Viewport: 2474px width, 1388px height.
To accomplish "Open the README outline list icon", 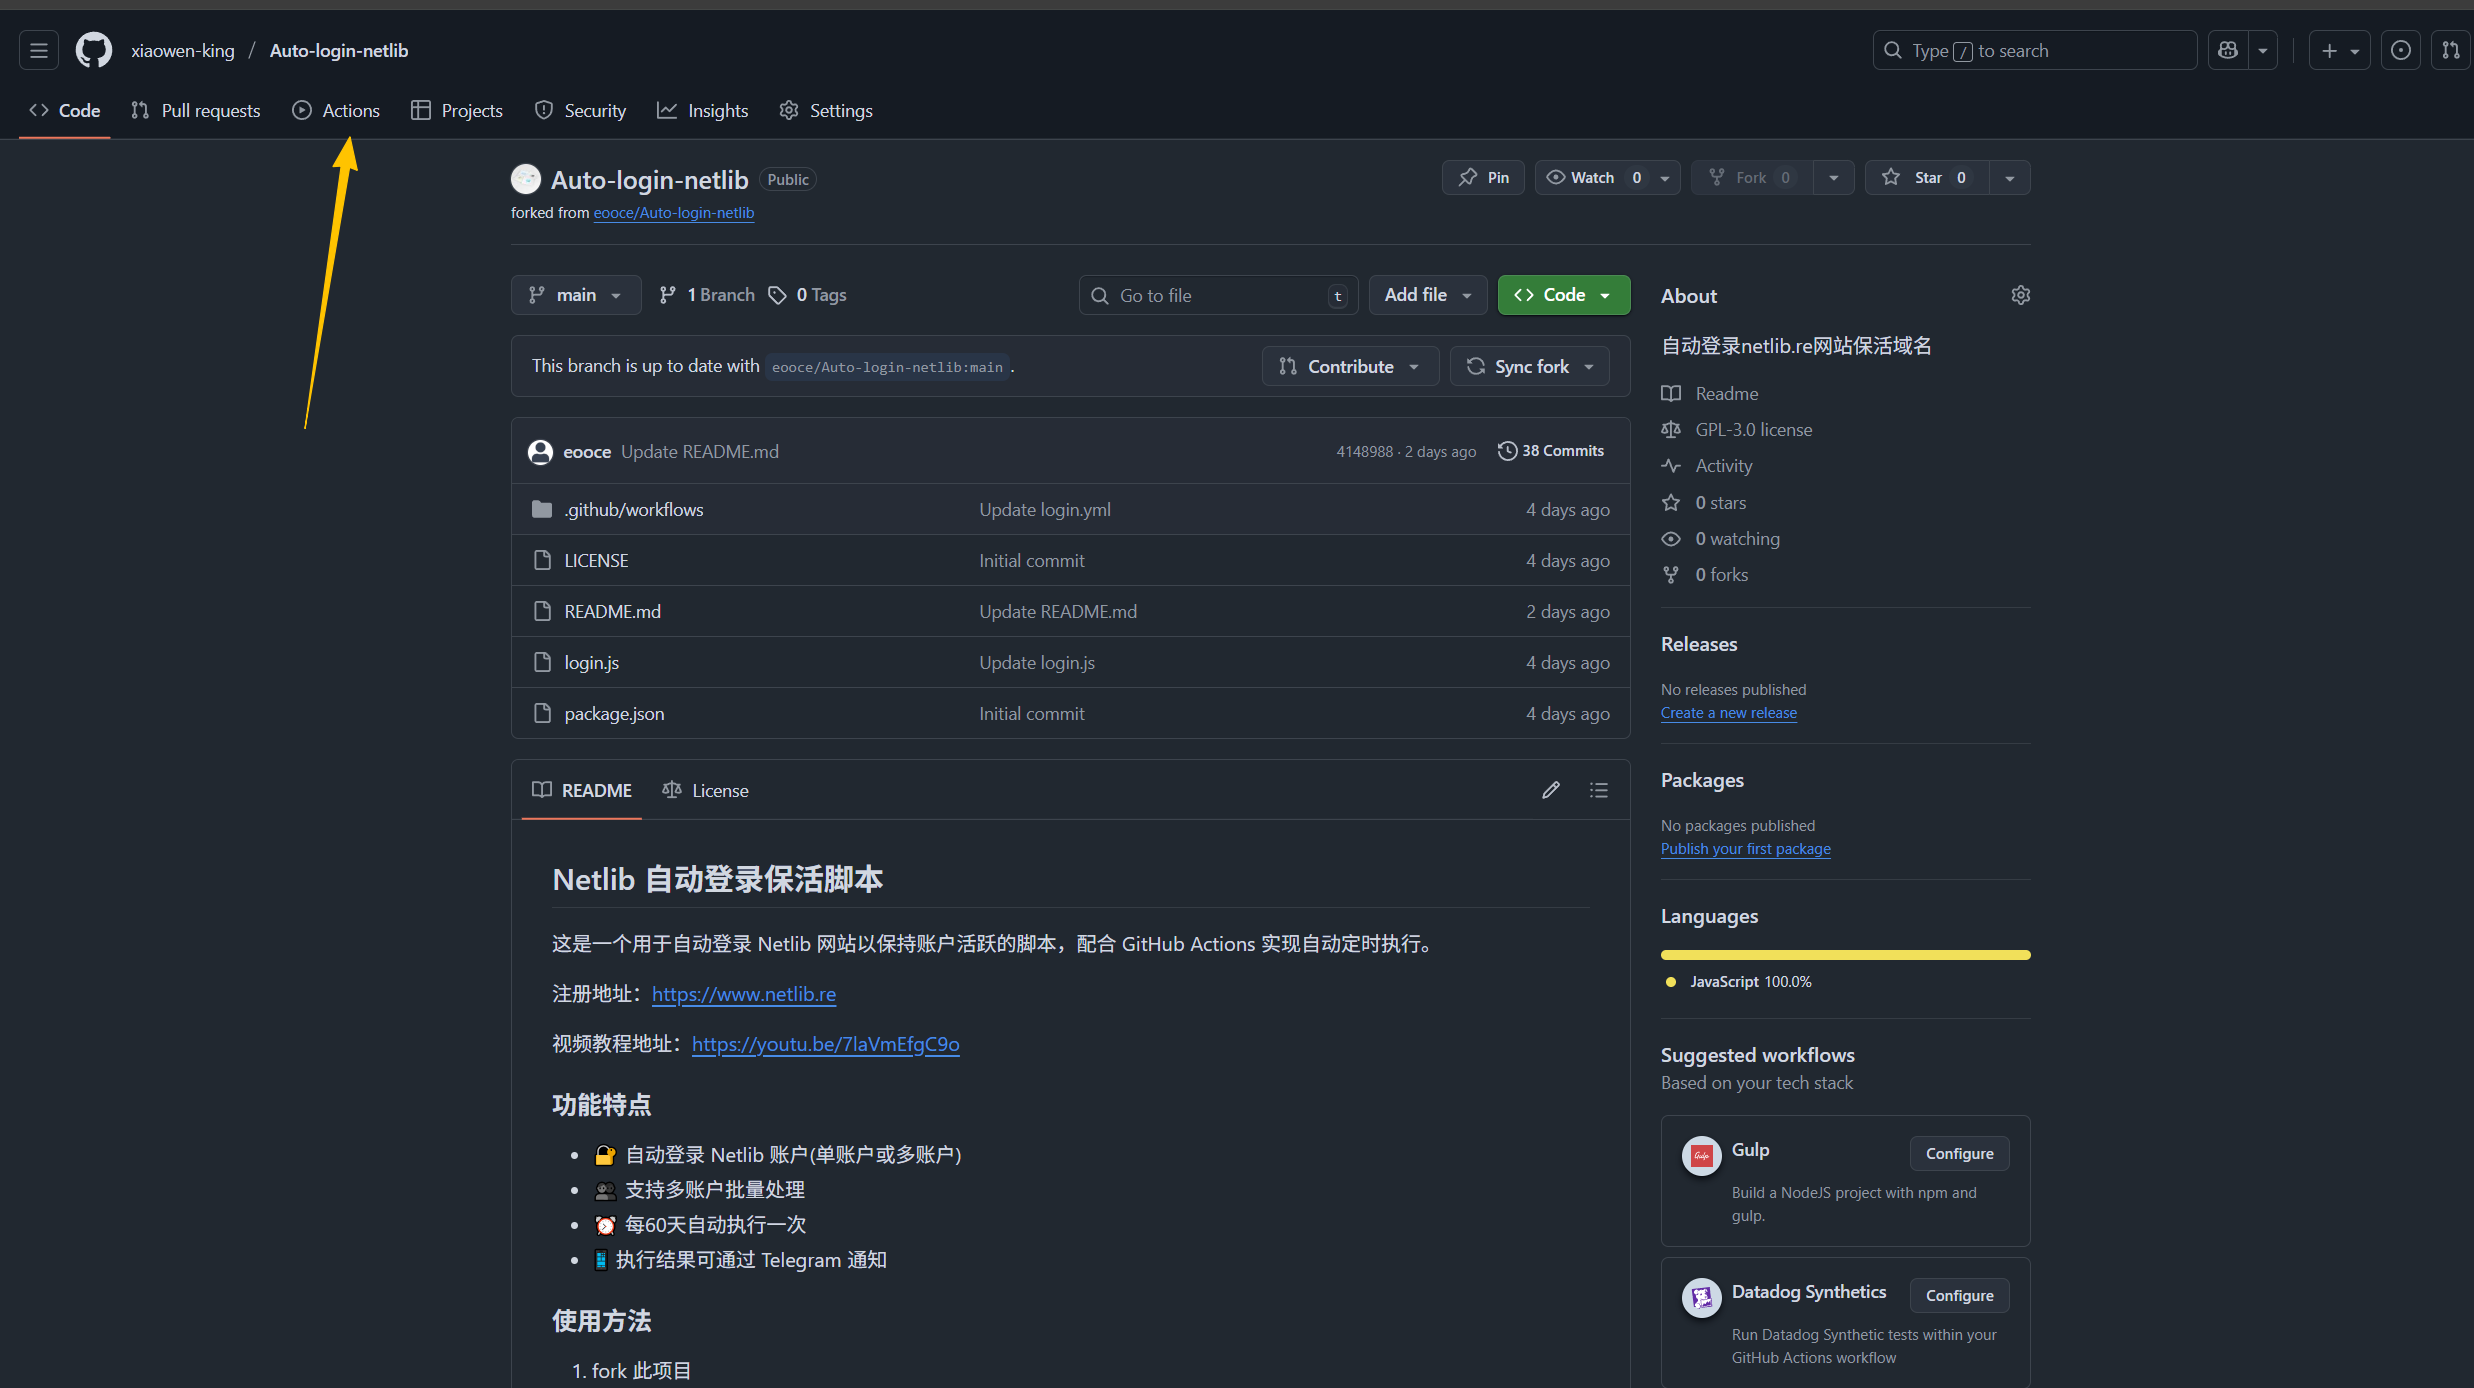I will tap(1599, 790).
